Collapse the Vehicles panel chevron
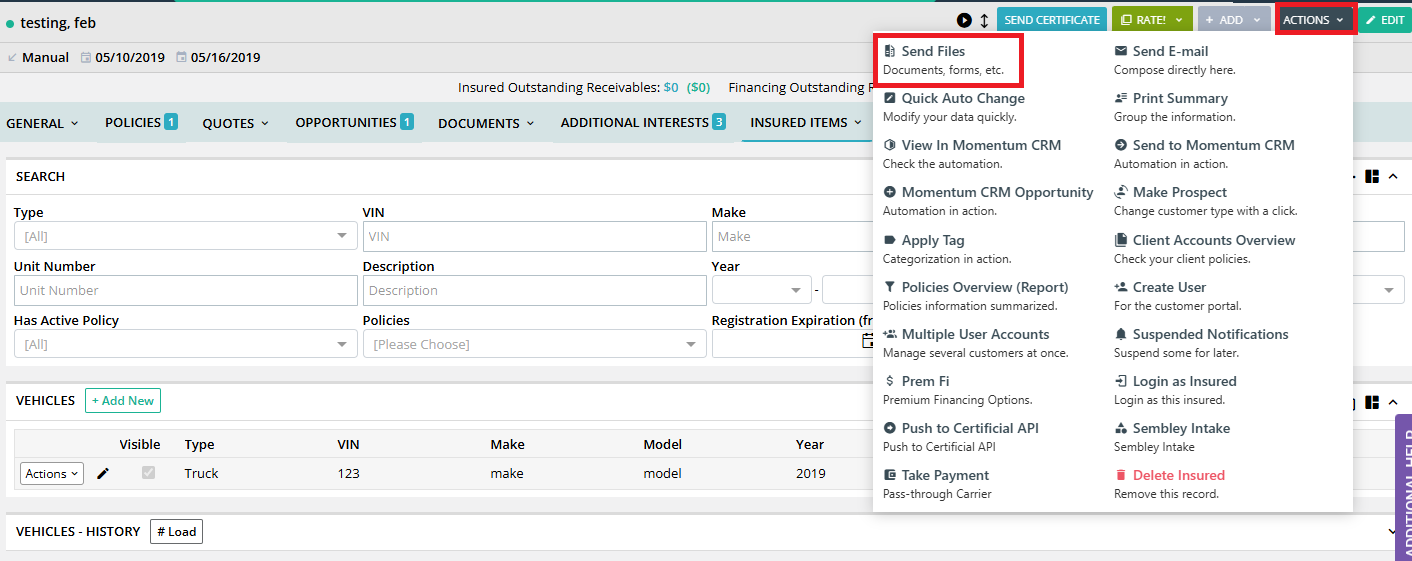 pos(1393,401)
